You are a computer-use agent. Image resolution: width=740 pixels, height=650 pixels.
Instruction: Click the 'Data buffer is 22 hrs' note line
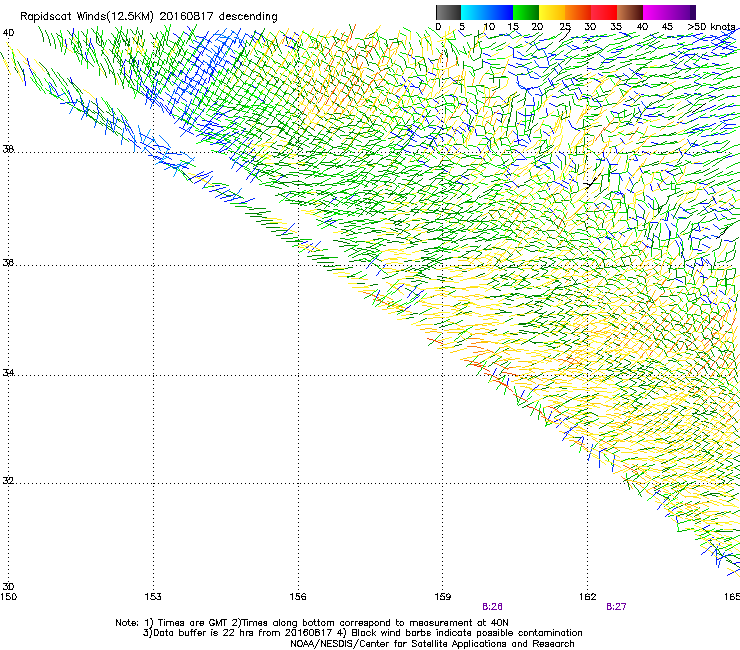[x=362, y=633]
